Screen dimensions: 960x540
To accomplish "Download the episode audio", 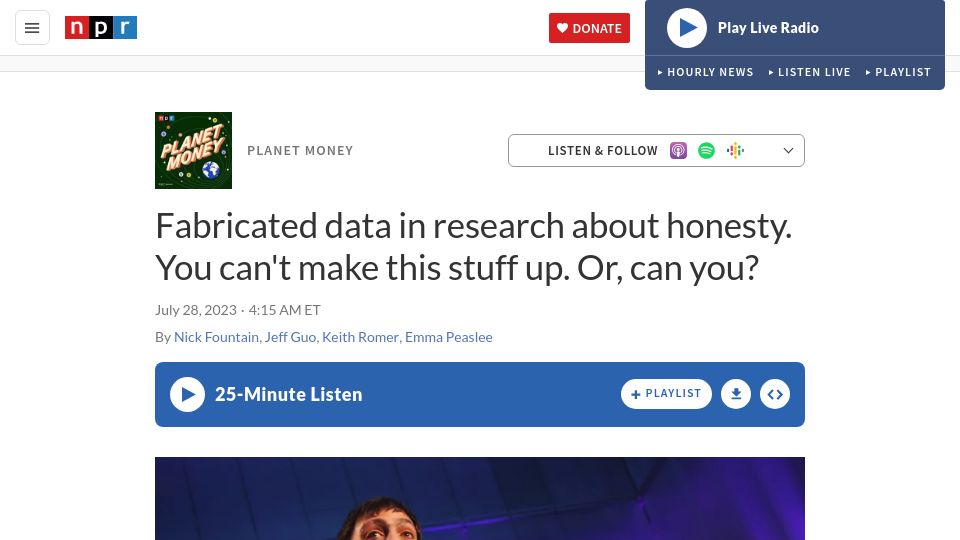I will (736, 394).
